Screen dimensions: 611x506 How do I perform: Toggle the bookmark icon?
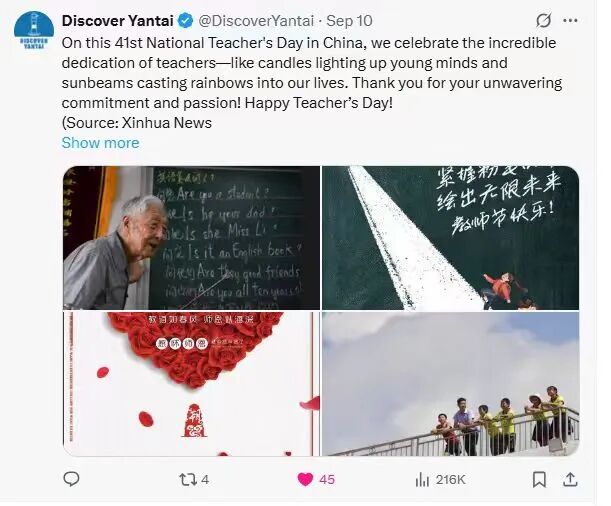coord(539,480)
